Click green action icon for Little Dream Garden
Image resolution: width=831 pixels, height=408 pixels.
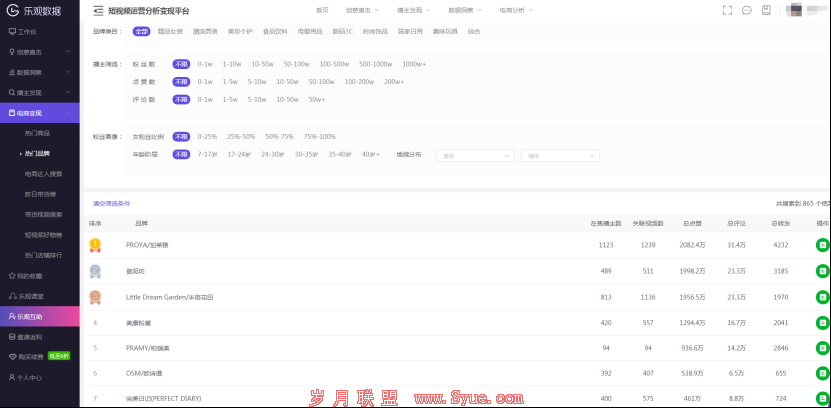point(822,297)
